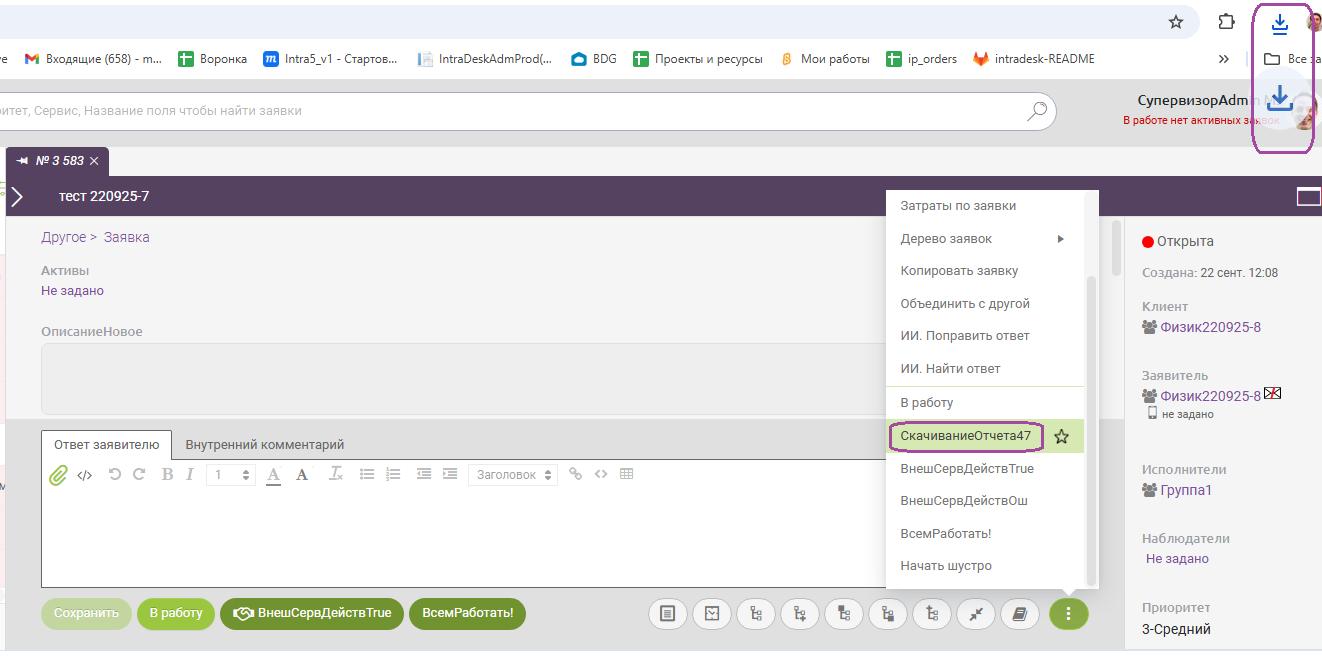Pick the text color A underline tool
Viewport: 1322px width, 658px height.
(x=274, y=474)
